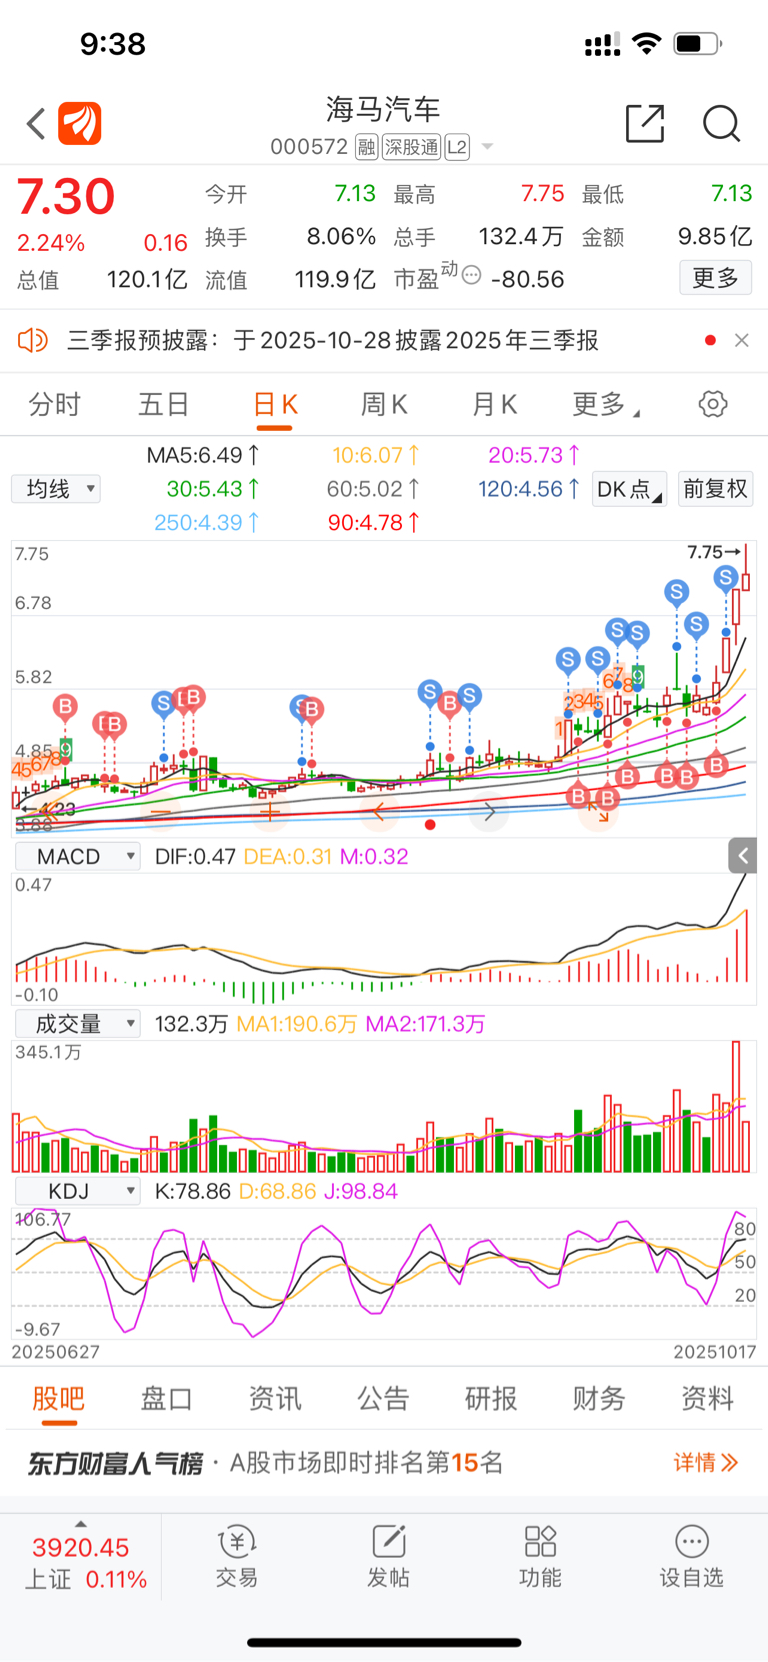Tap the 更多 quote details button
Image resolution: width=768 pixels, height=1662 pixels.
(716, 277)
